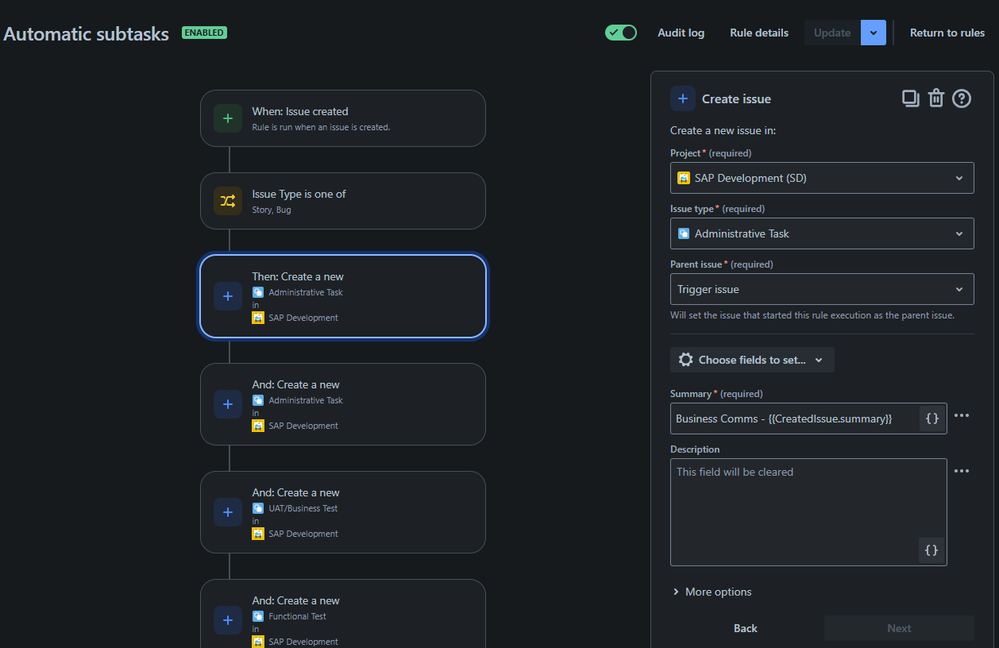Image resolution: width=999 pixels, height=648 pixels.
Task: Insert smart value in Summary via braces icon
Action: point(931,419)
